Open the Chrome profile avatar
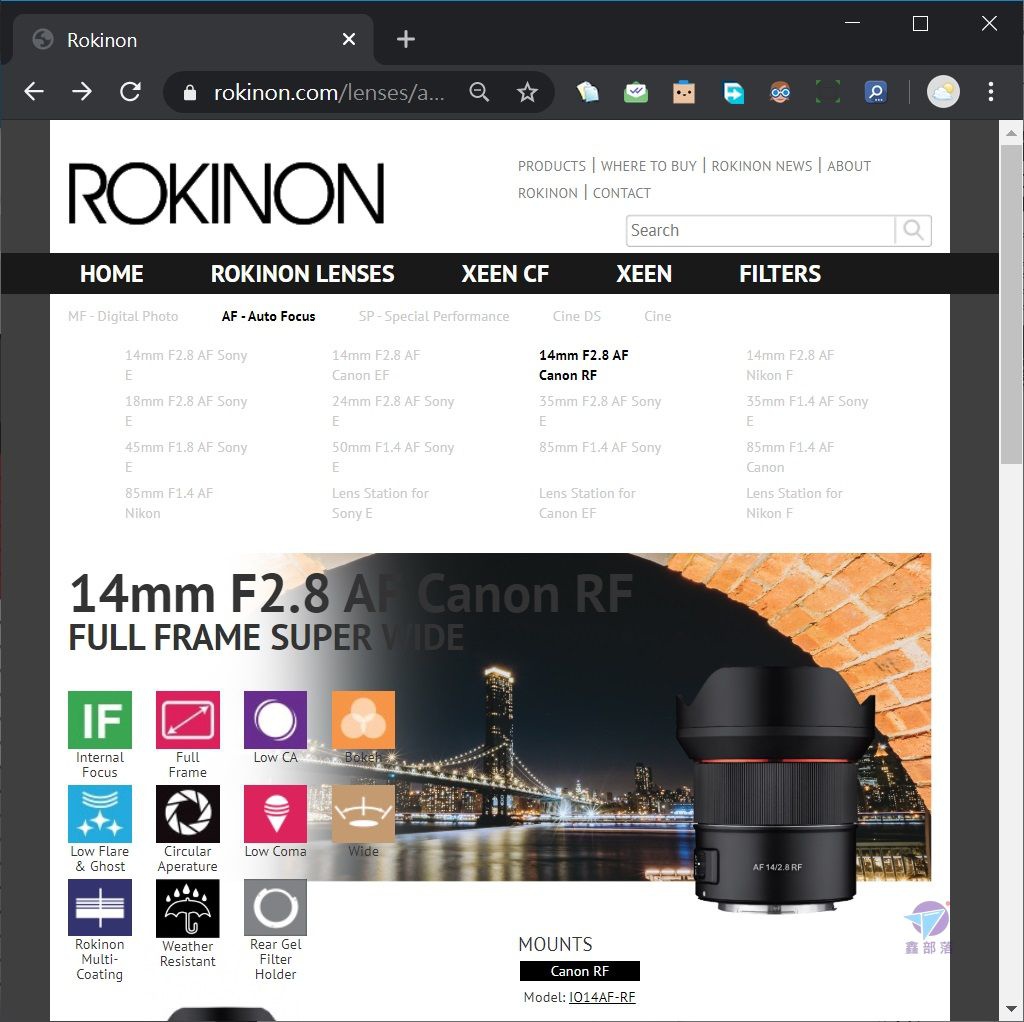The image size is (1024, 1022). tap(943, 91)
